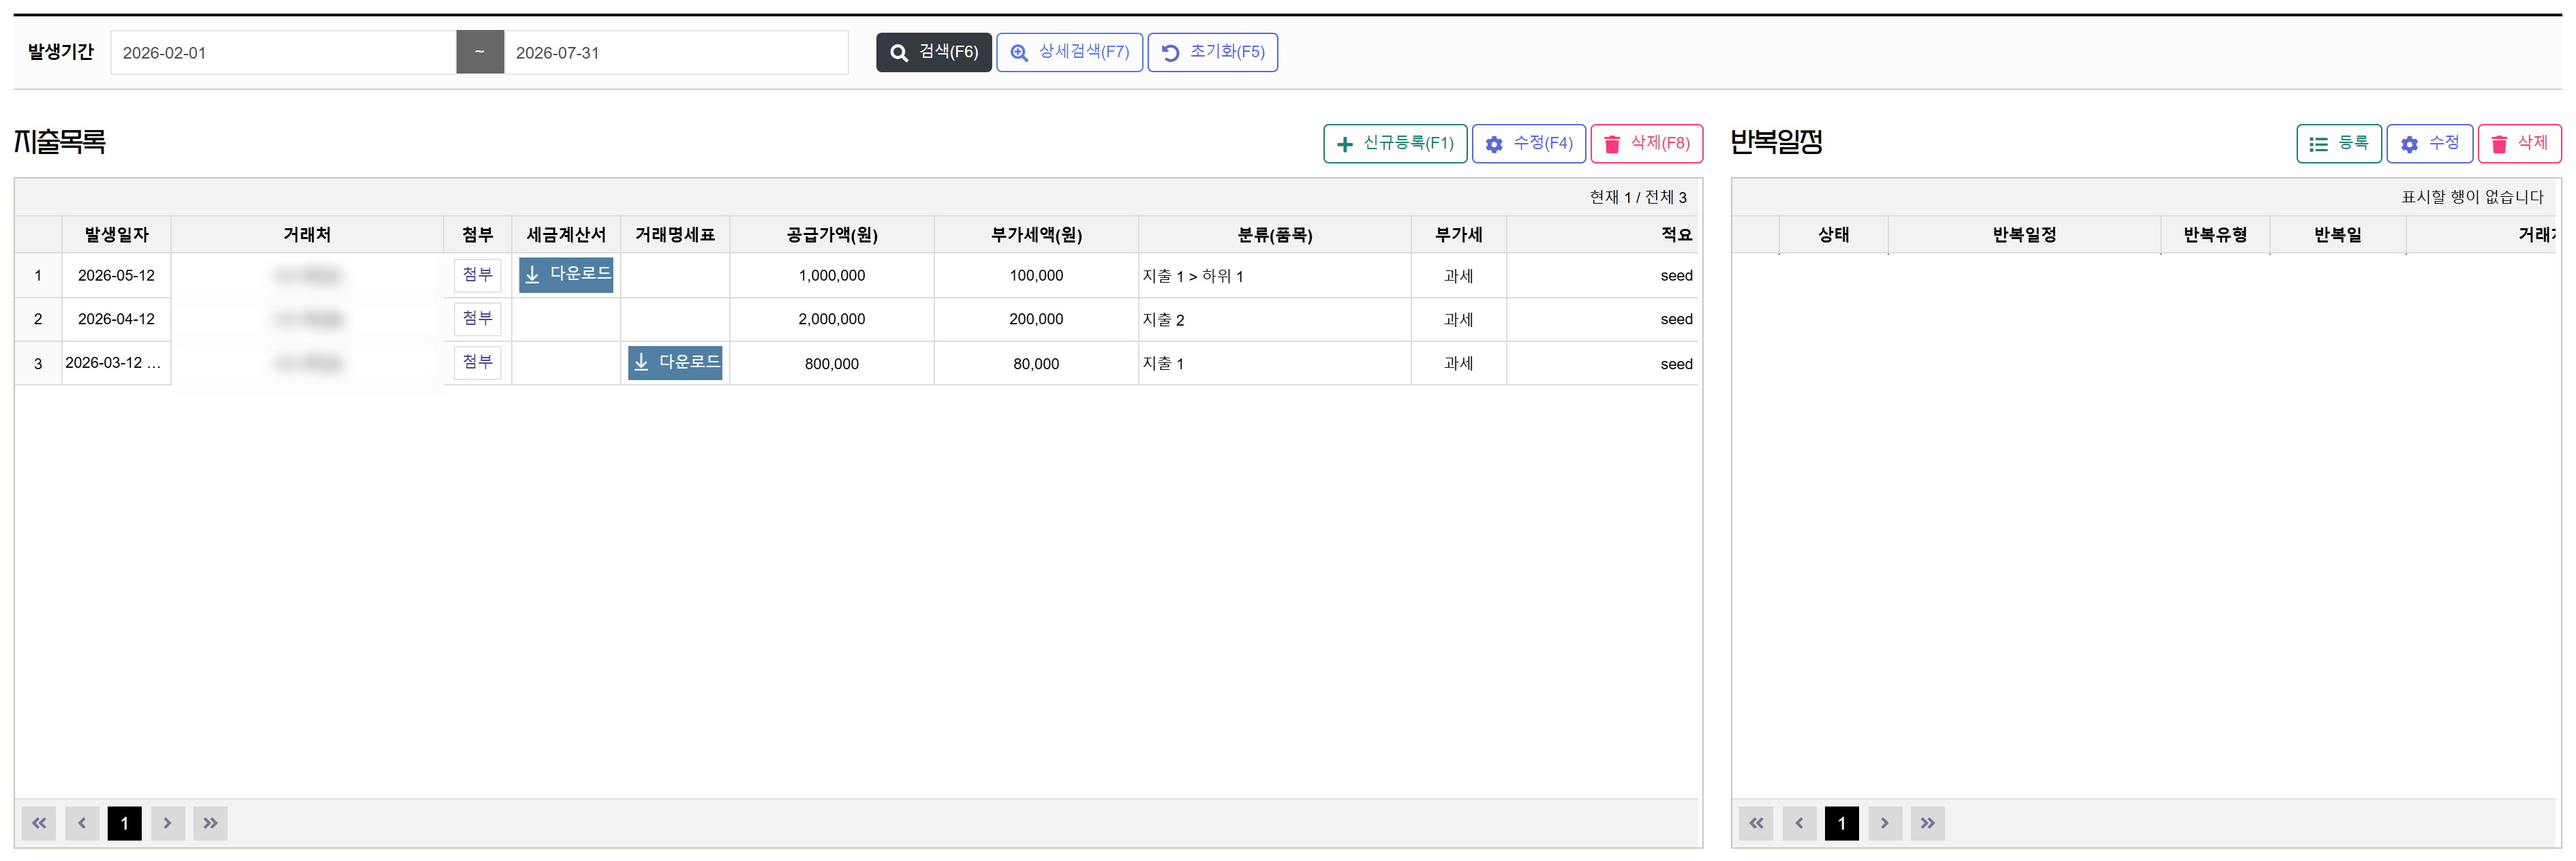The width and height of the screenshot is (2576, 861).
Task: Select VAT amount cell 200,000
Action: pyautogui.click(x=1036, y=319)
